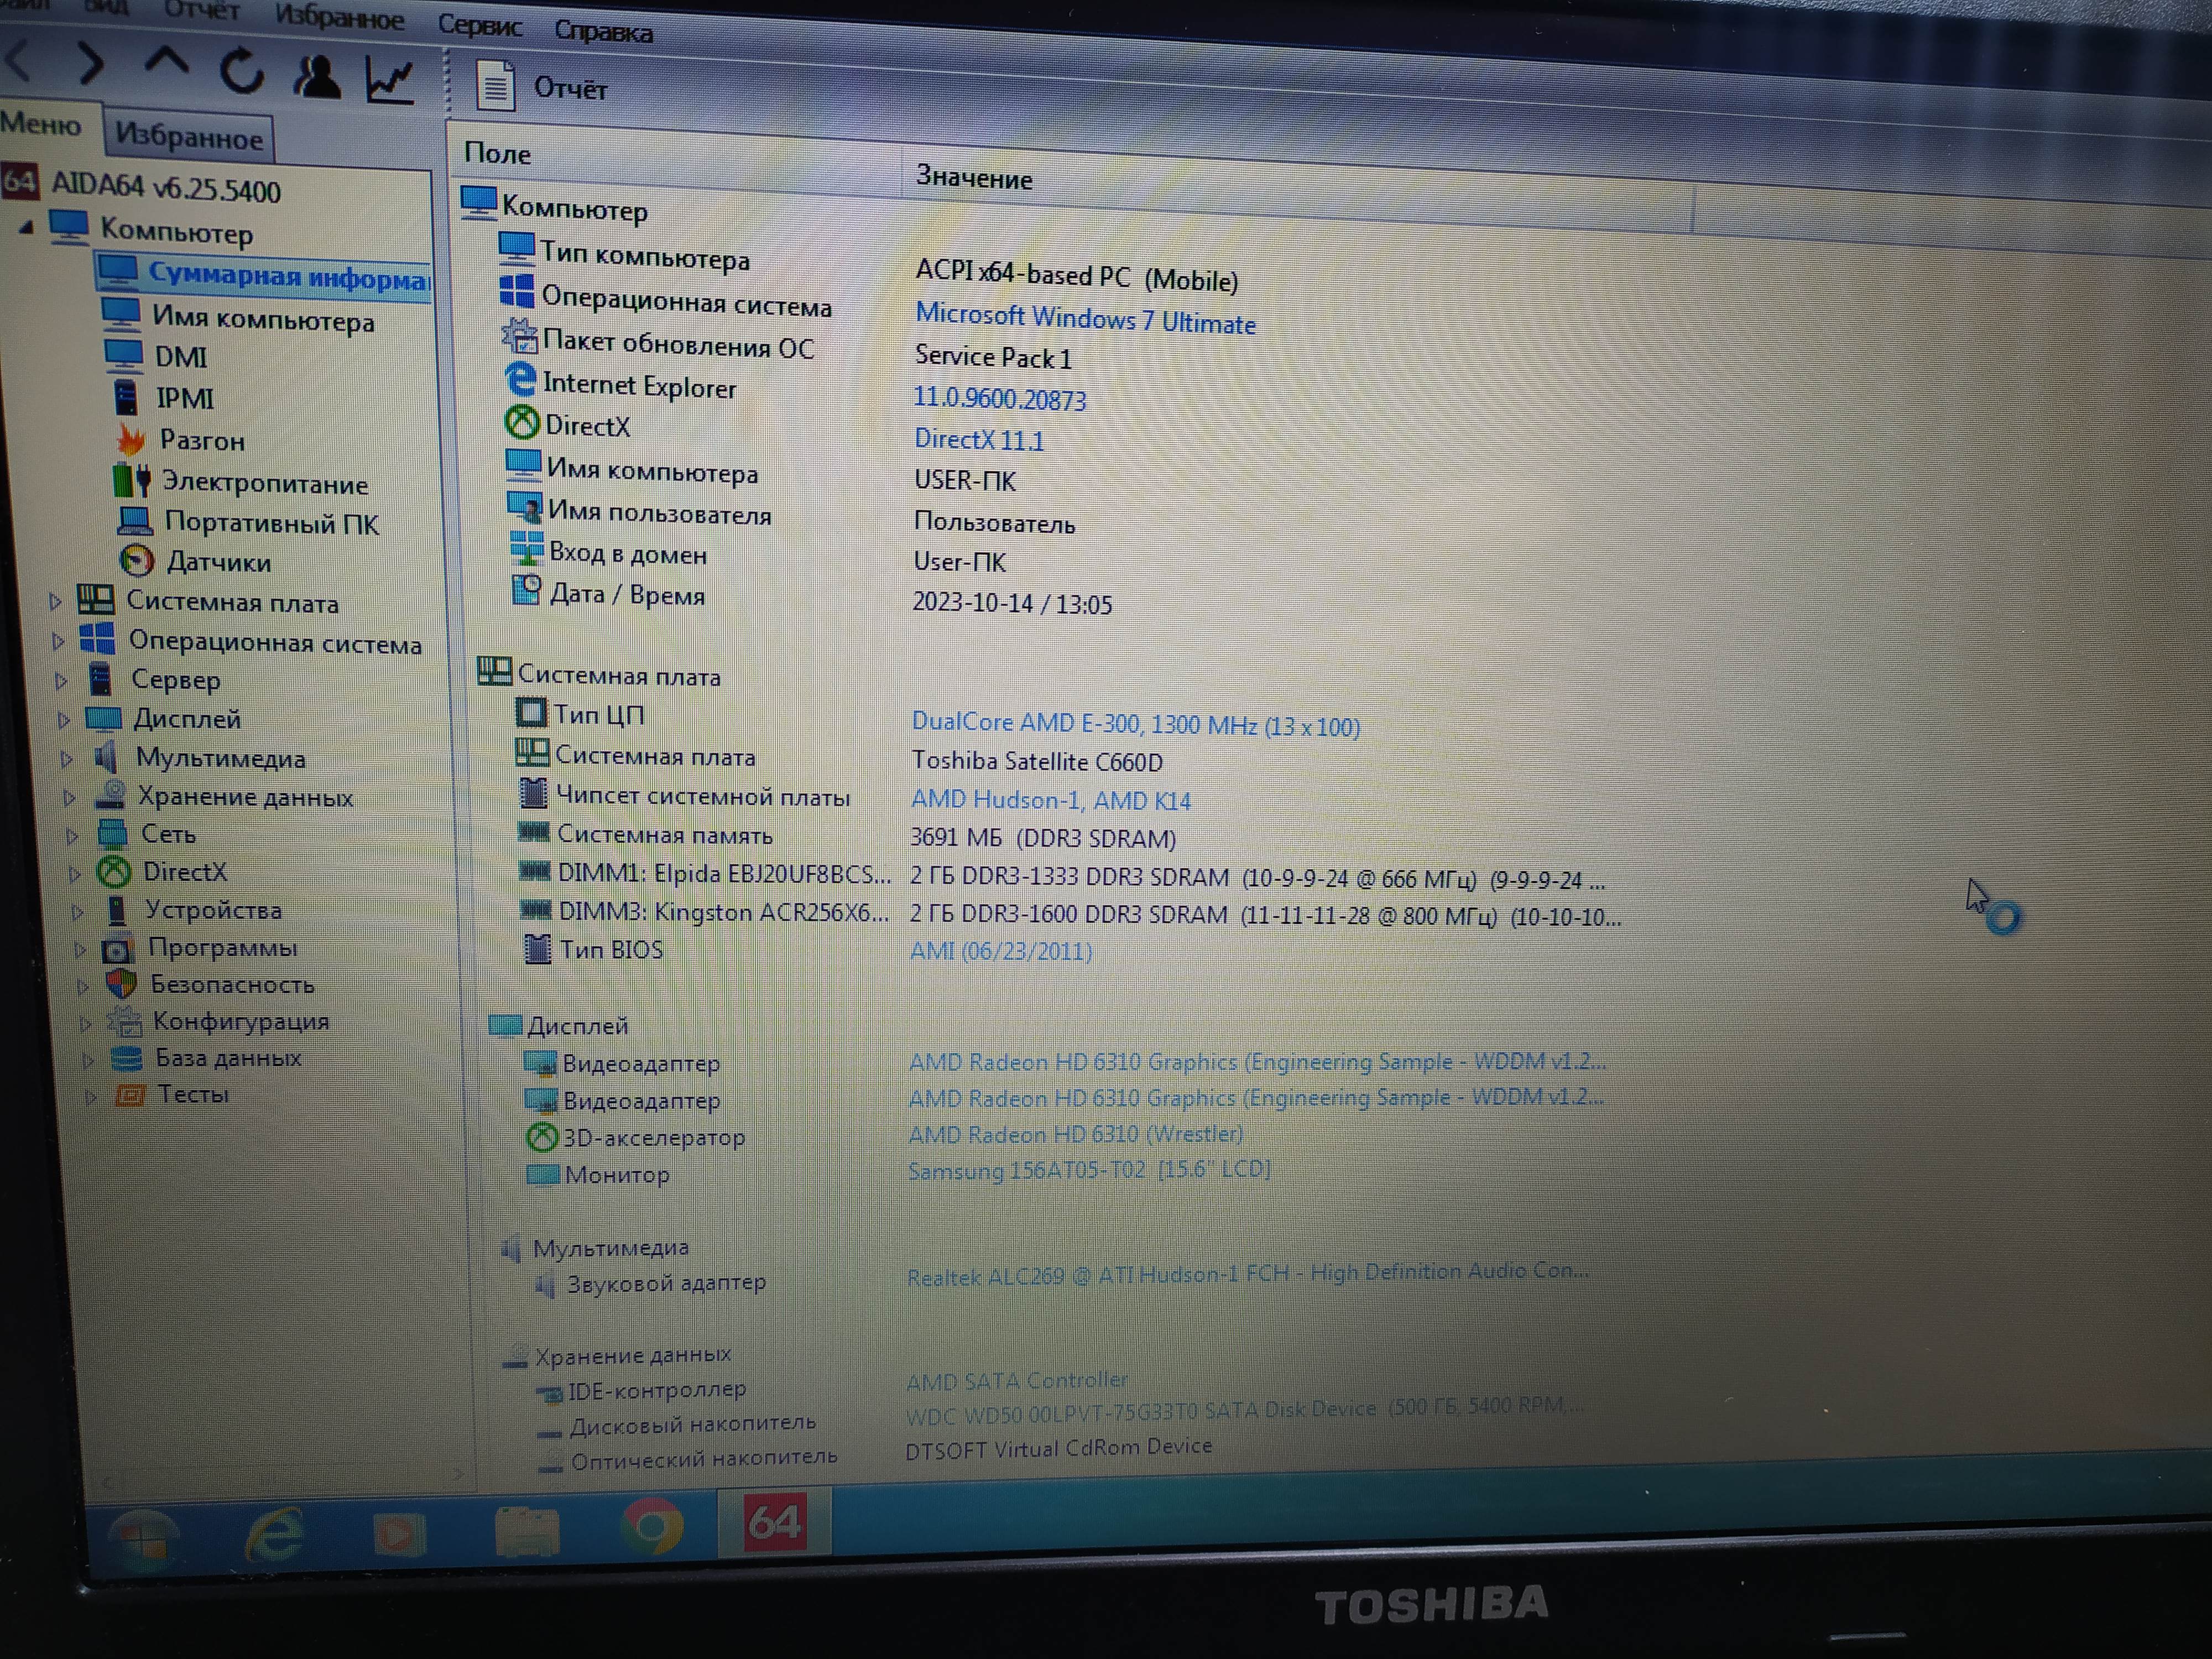
Task: Click the Электропитание battery icon
Action: coord(132,480)
